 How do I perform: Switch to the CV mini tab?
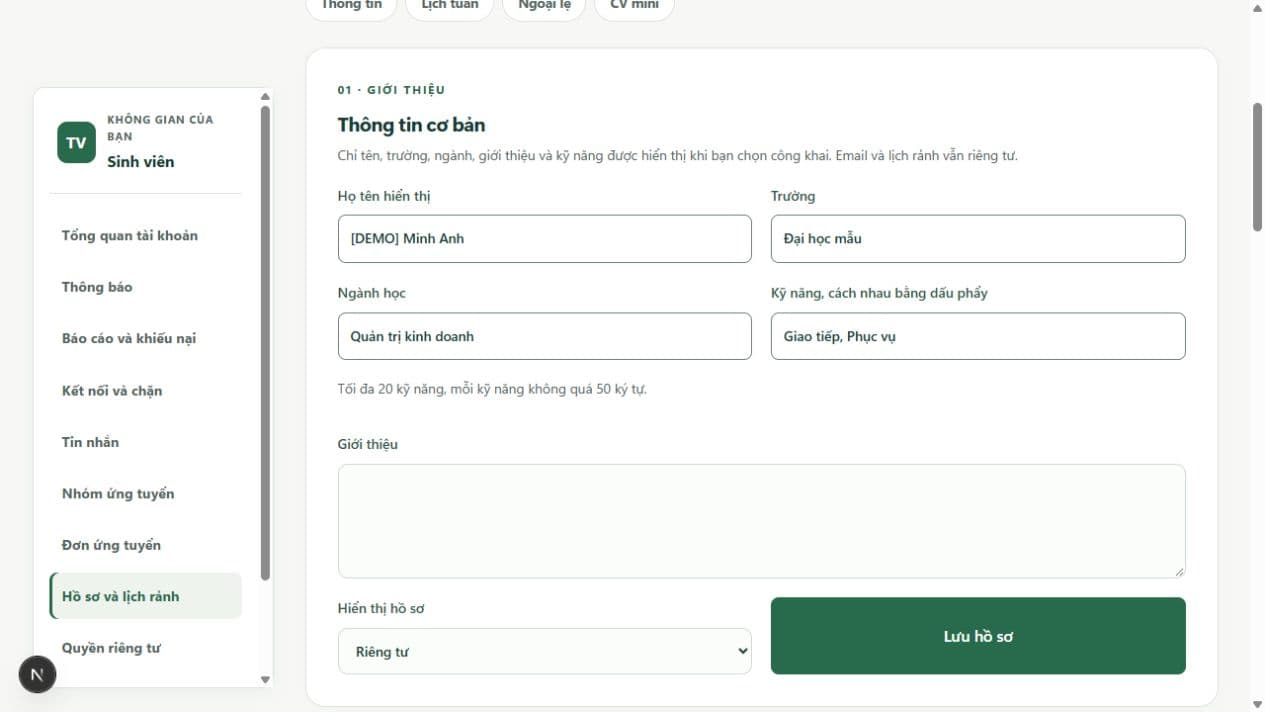point(634,6)
